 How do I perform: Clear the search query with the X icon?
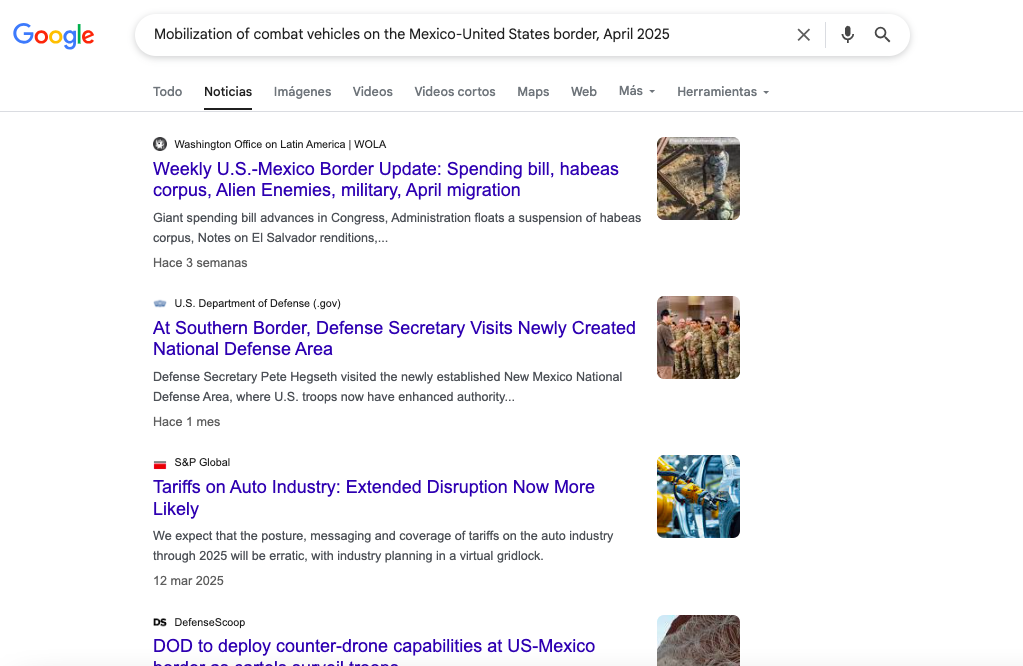(804, 35)
